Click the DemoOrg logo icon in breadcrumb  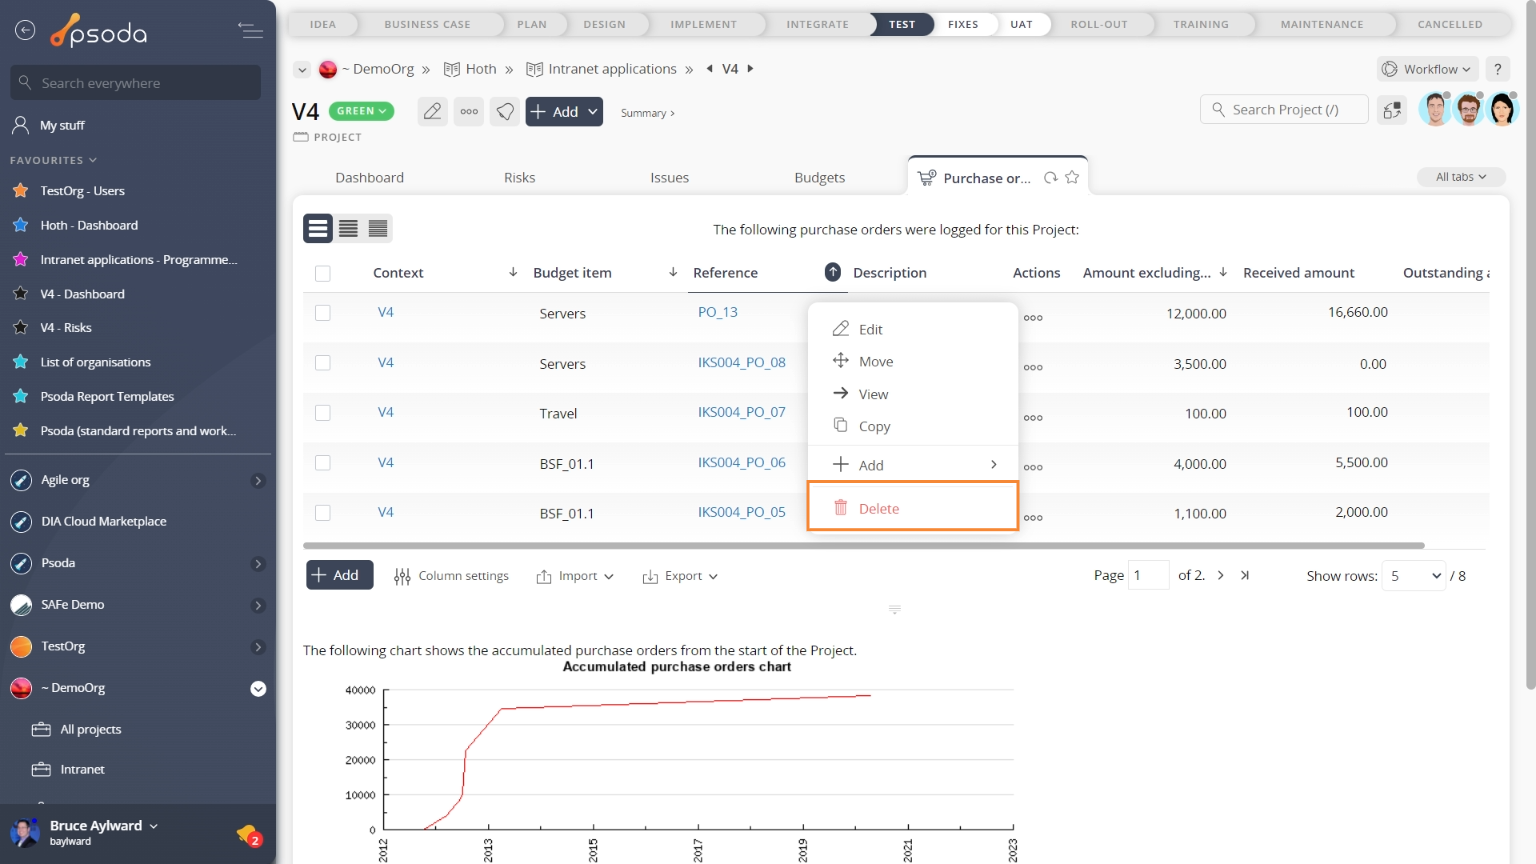(x=328, y=69)
